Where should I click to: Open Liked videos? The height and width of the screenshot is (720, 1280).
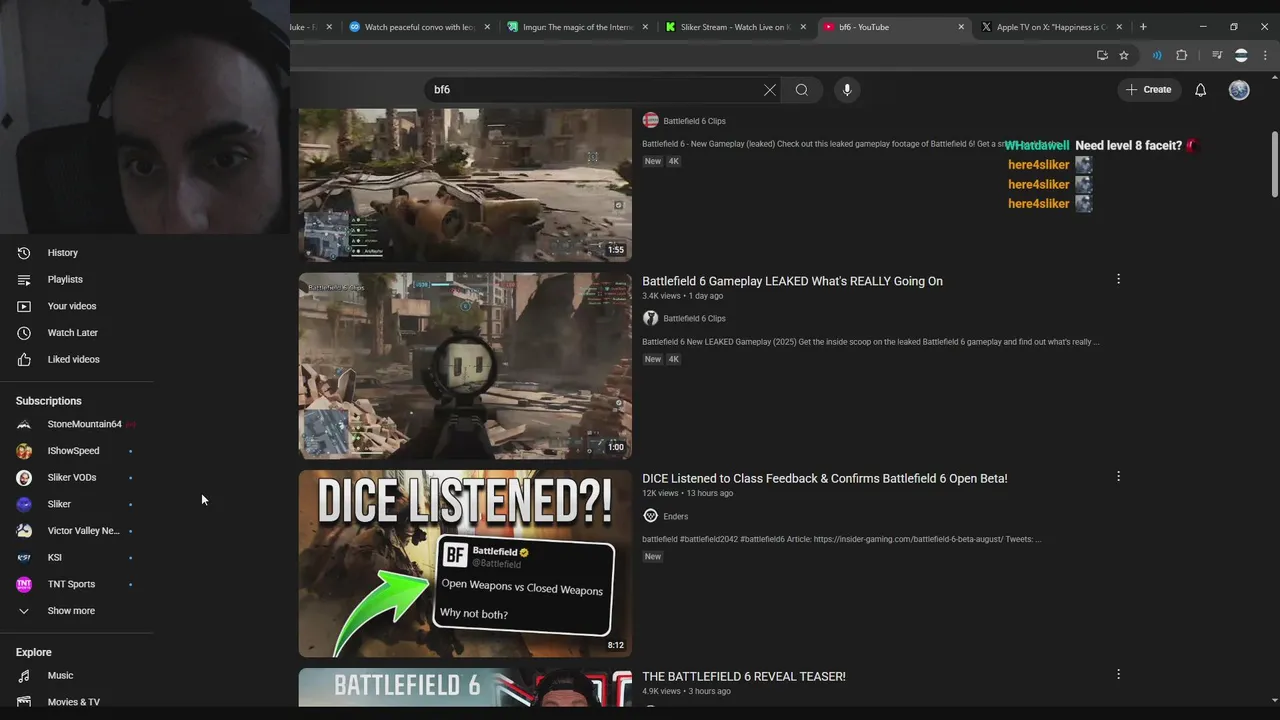click(x=76, y=359)
